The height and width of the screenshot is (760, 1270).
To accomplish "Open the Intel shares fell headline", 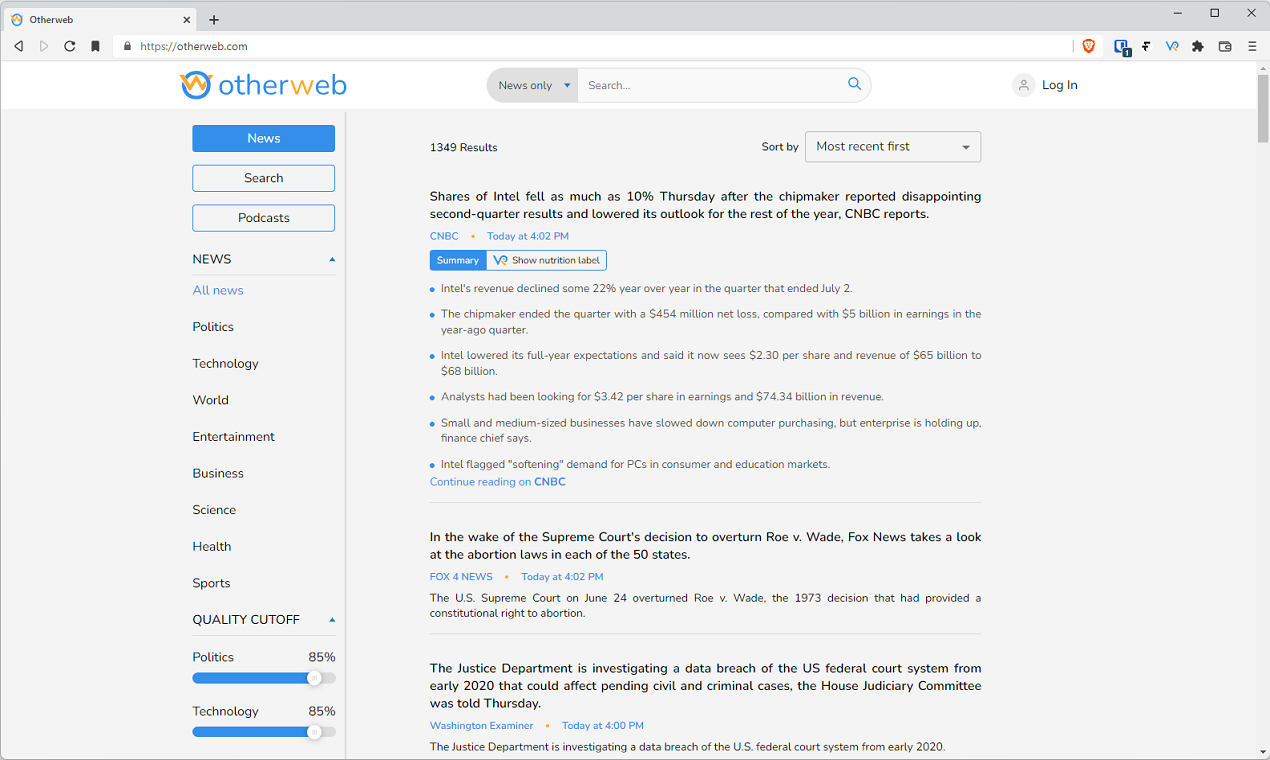I will coord(705,205).
